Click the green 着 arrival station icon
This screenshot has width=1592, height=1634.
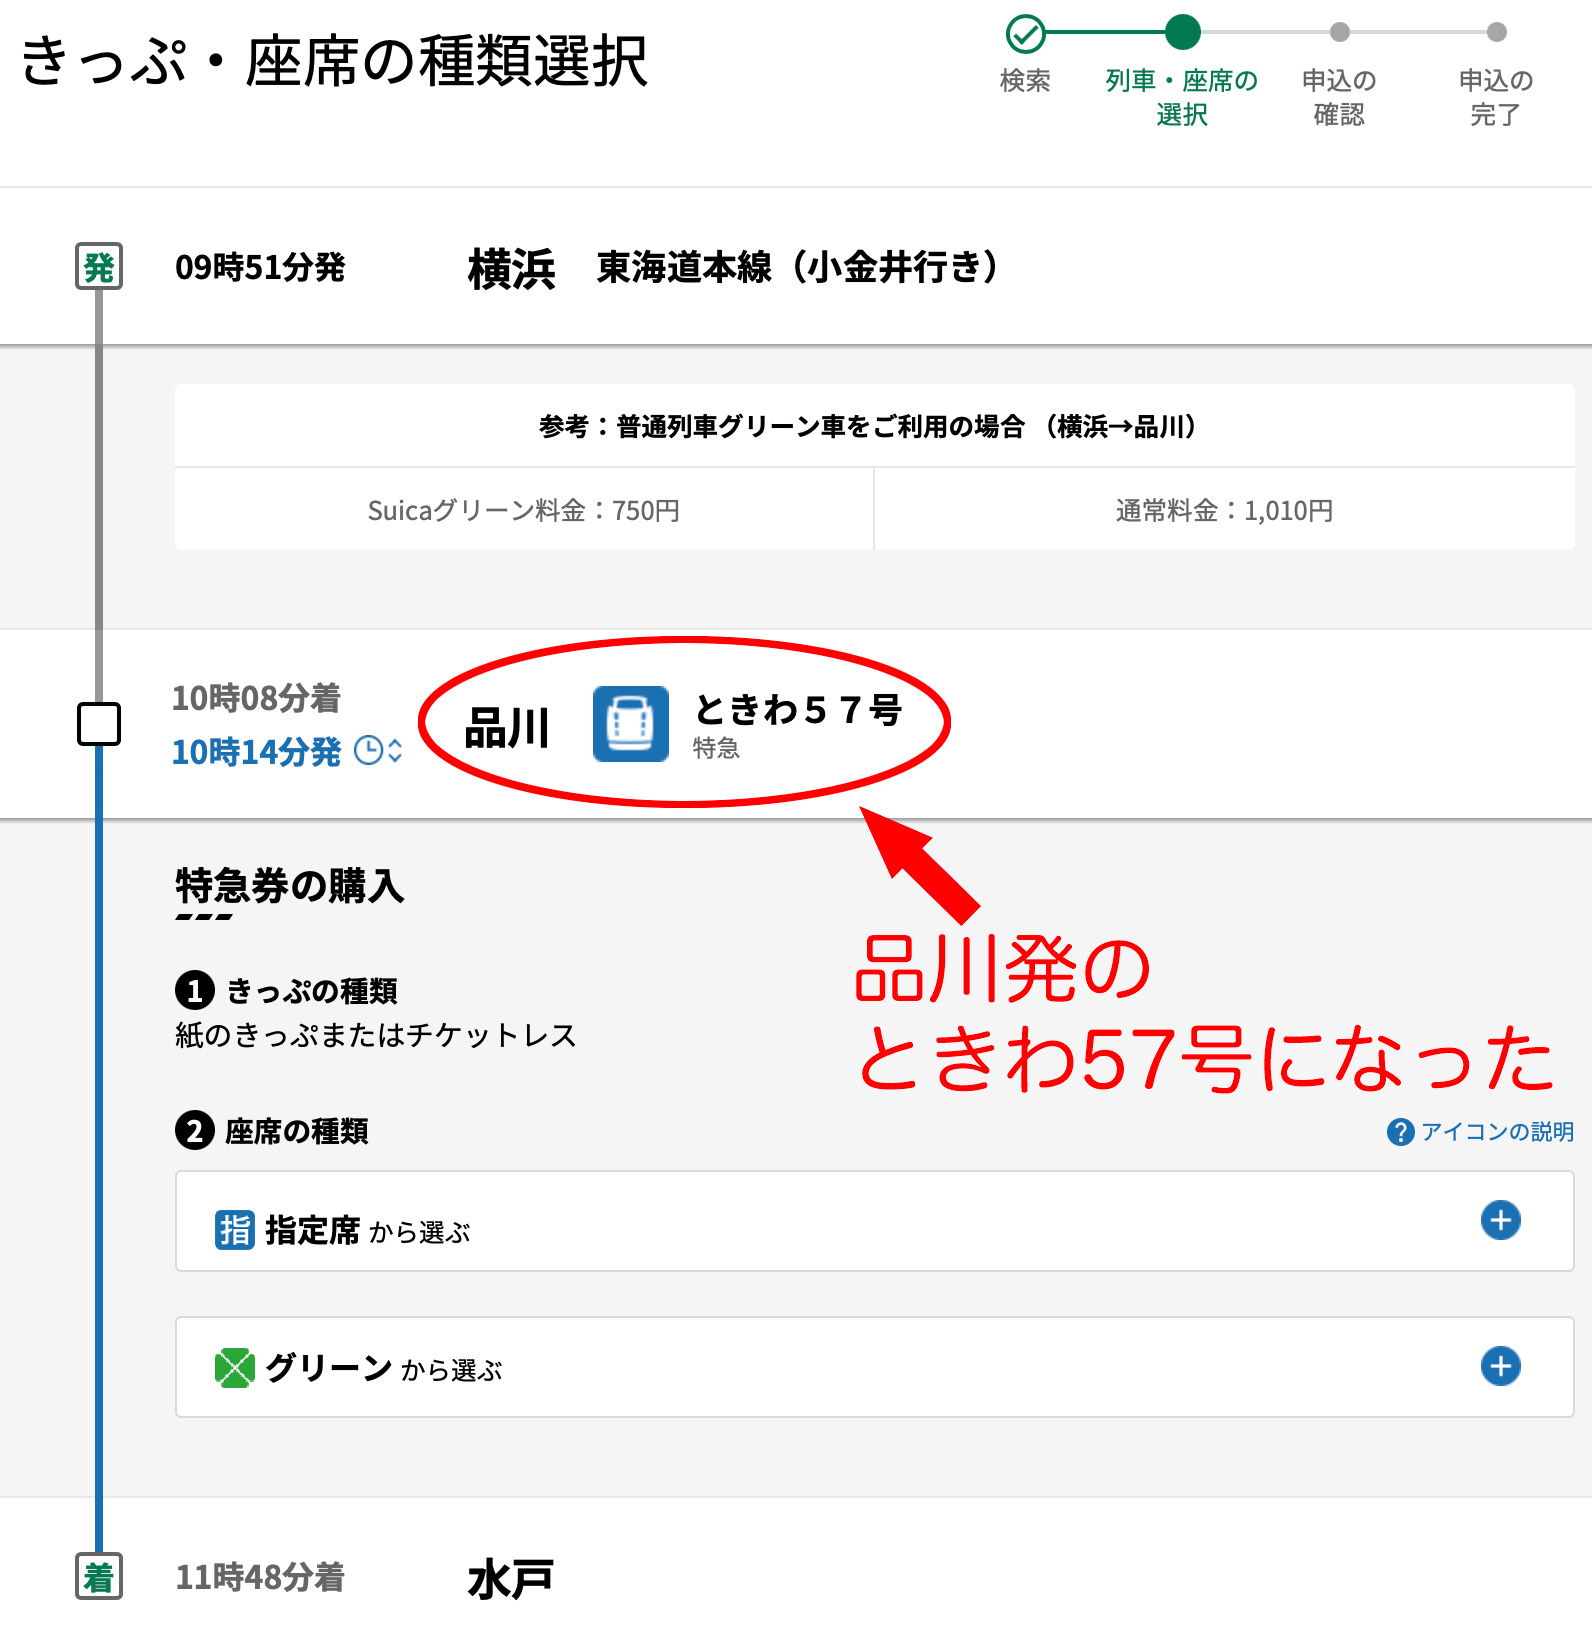[99, 1577]
